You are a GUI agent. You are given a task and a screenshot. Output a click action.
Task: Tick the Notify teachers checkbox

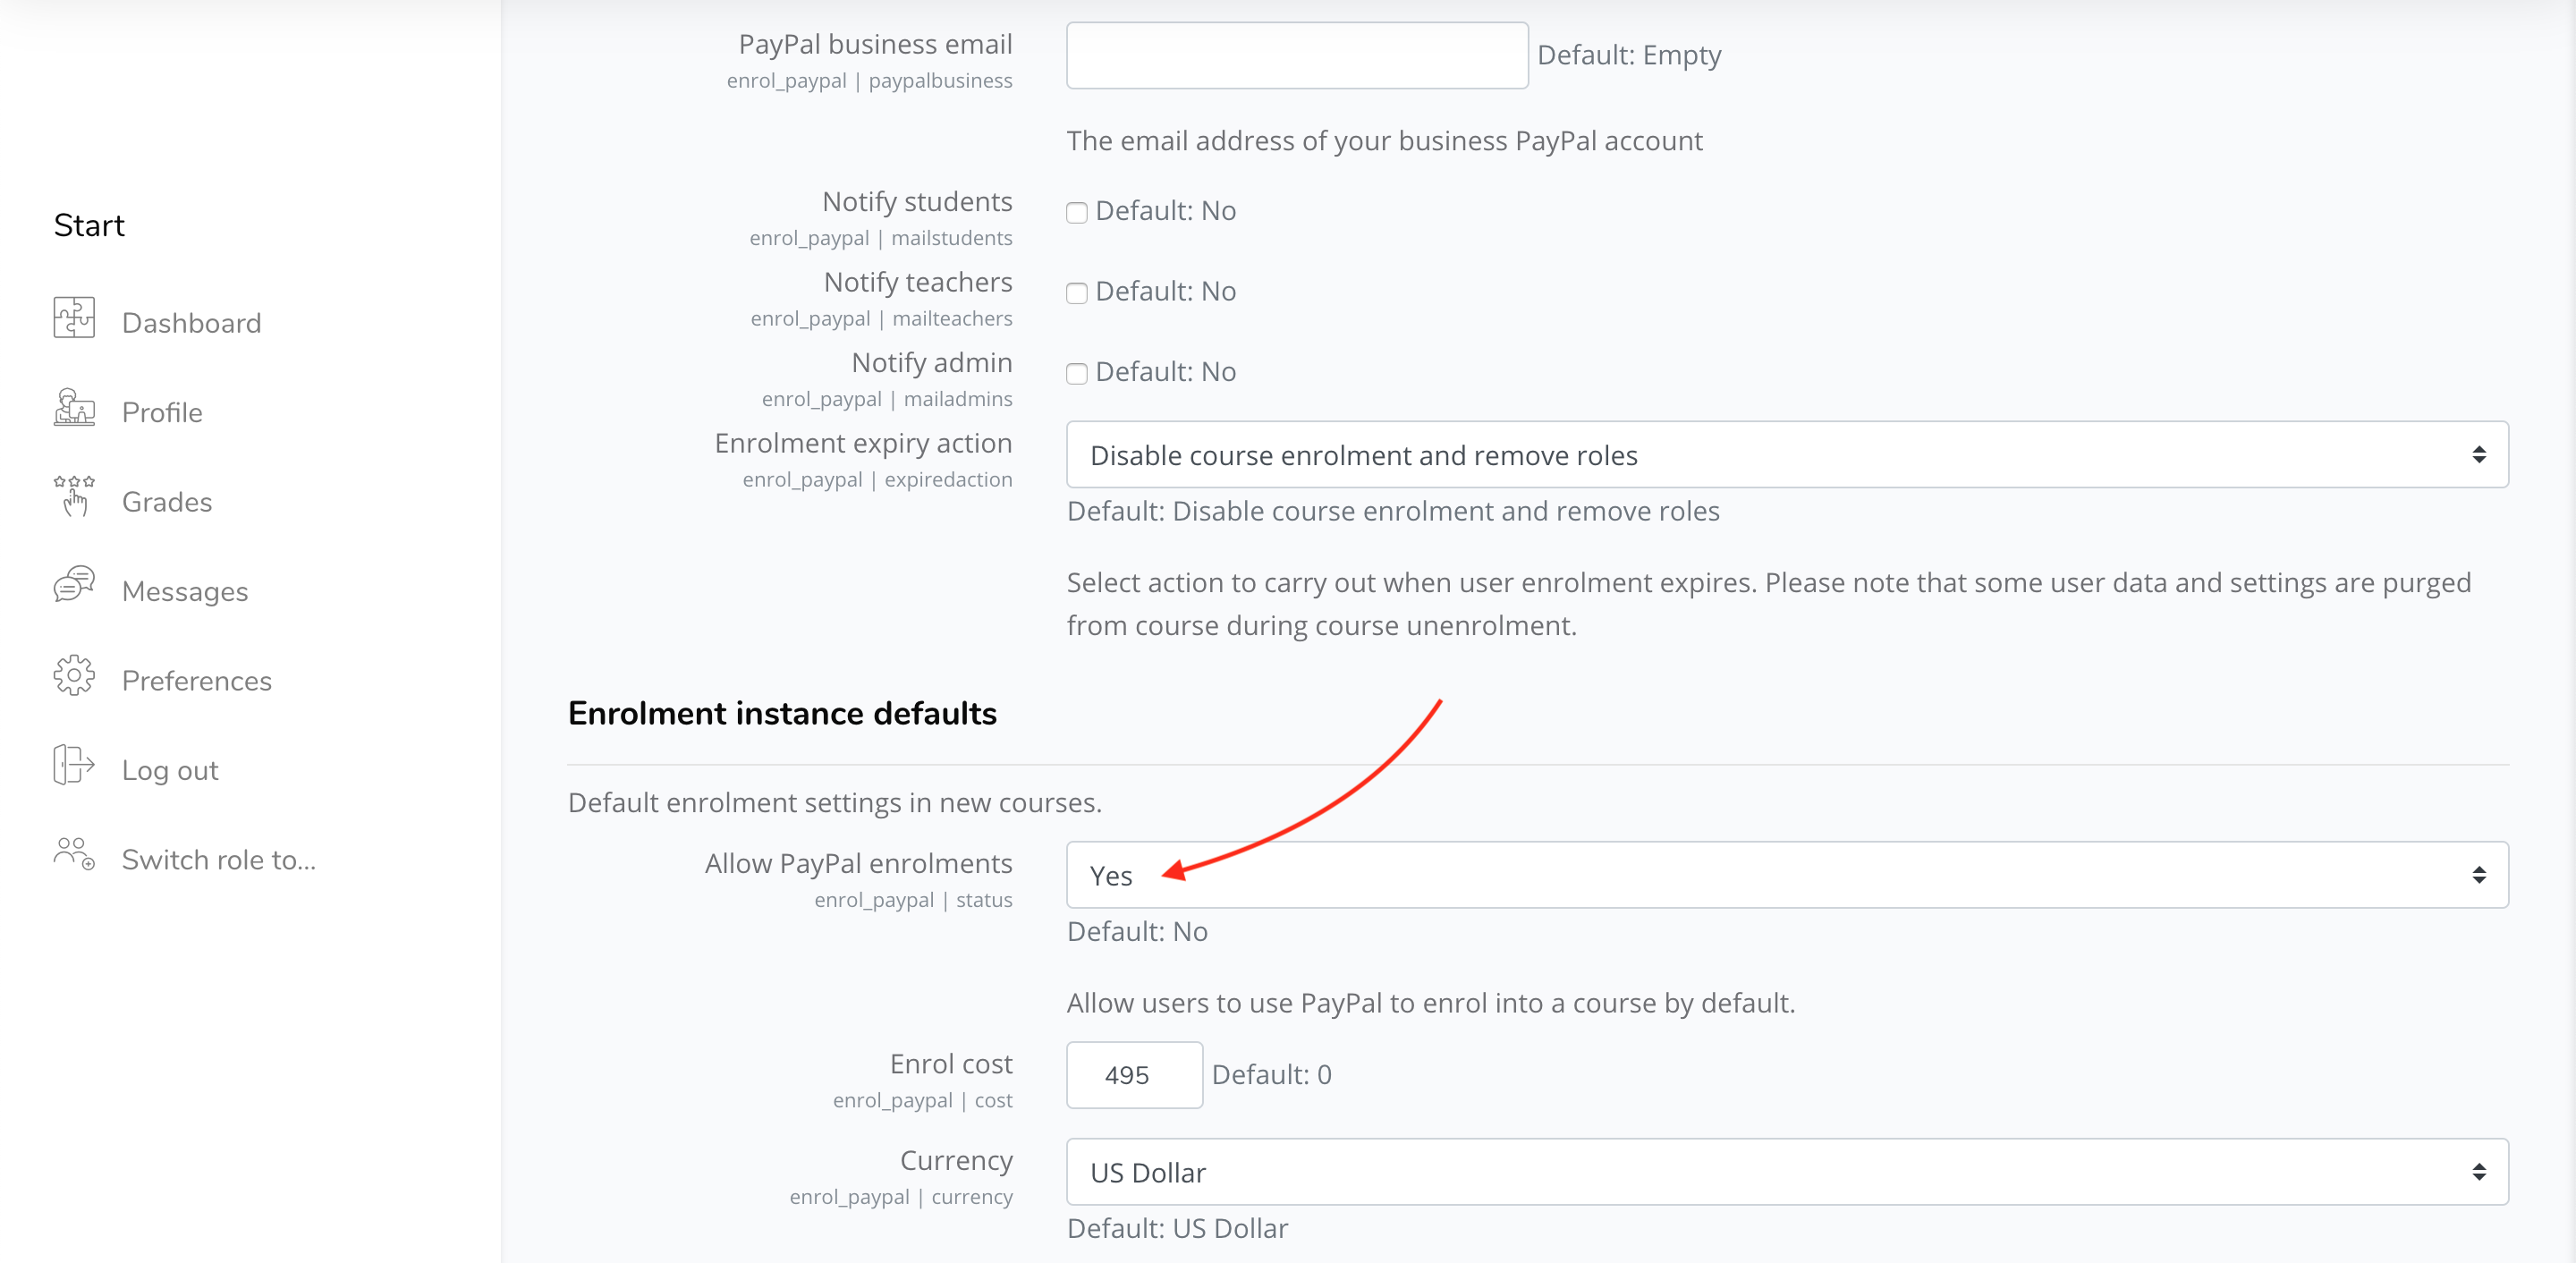coord(1077,293)
